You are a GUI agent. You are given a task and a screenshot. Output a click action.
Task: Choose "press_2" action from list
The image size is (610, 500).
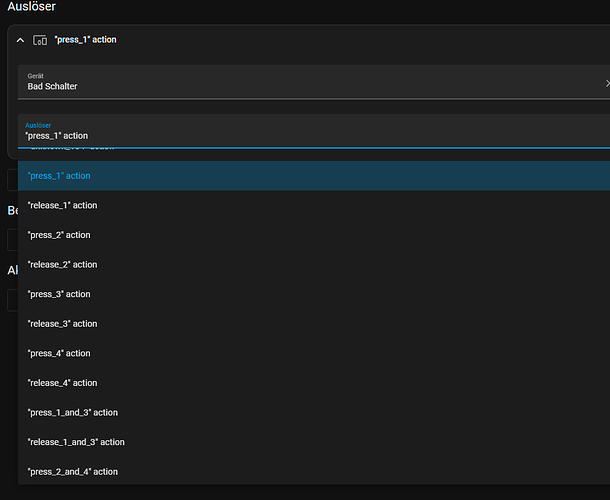click(314, 235)
